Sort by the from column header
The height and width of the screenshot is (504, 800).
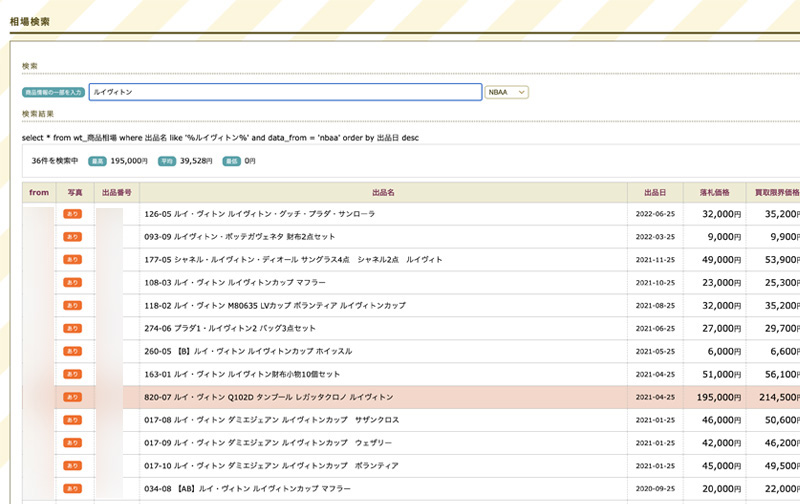pos(39,192)
